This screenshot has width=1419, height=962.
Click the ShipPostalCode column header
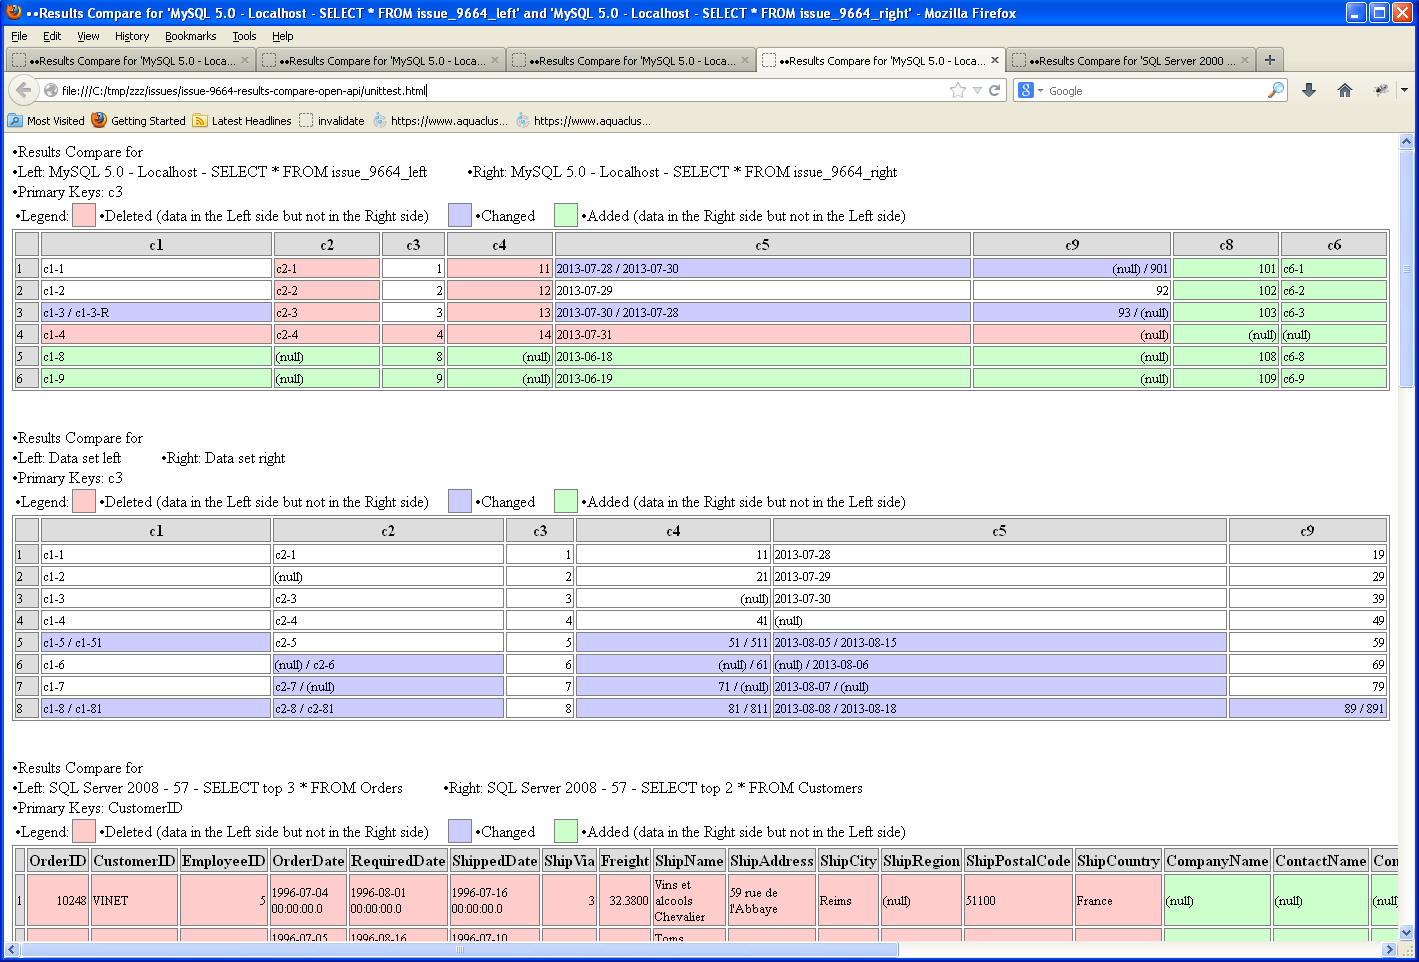1018,860
